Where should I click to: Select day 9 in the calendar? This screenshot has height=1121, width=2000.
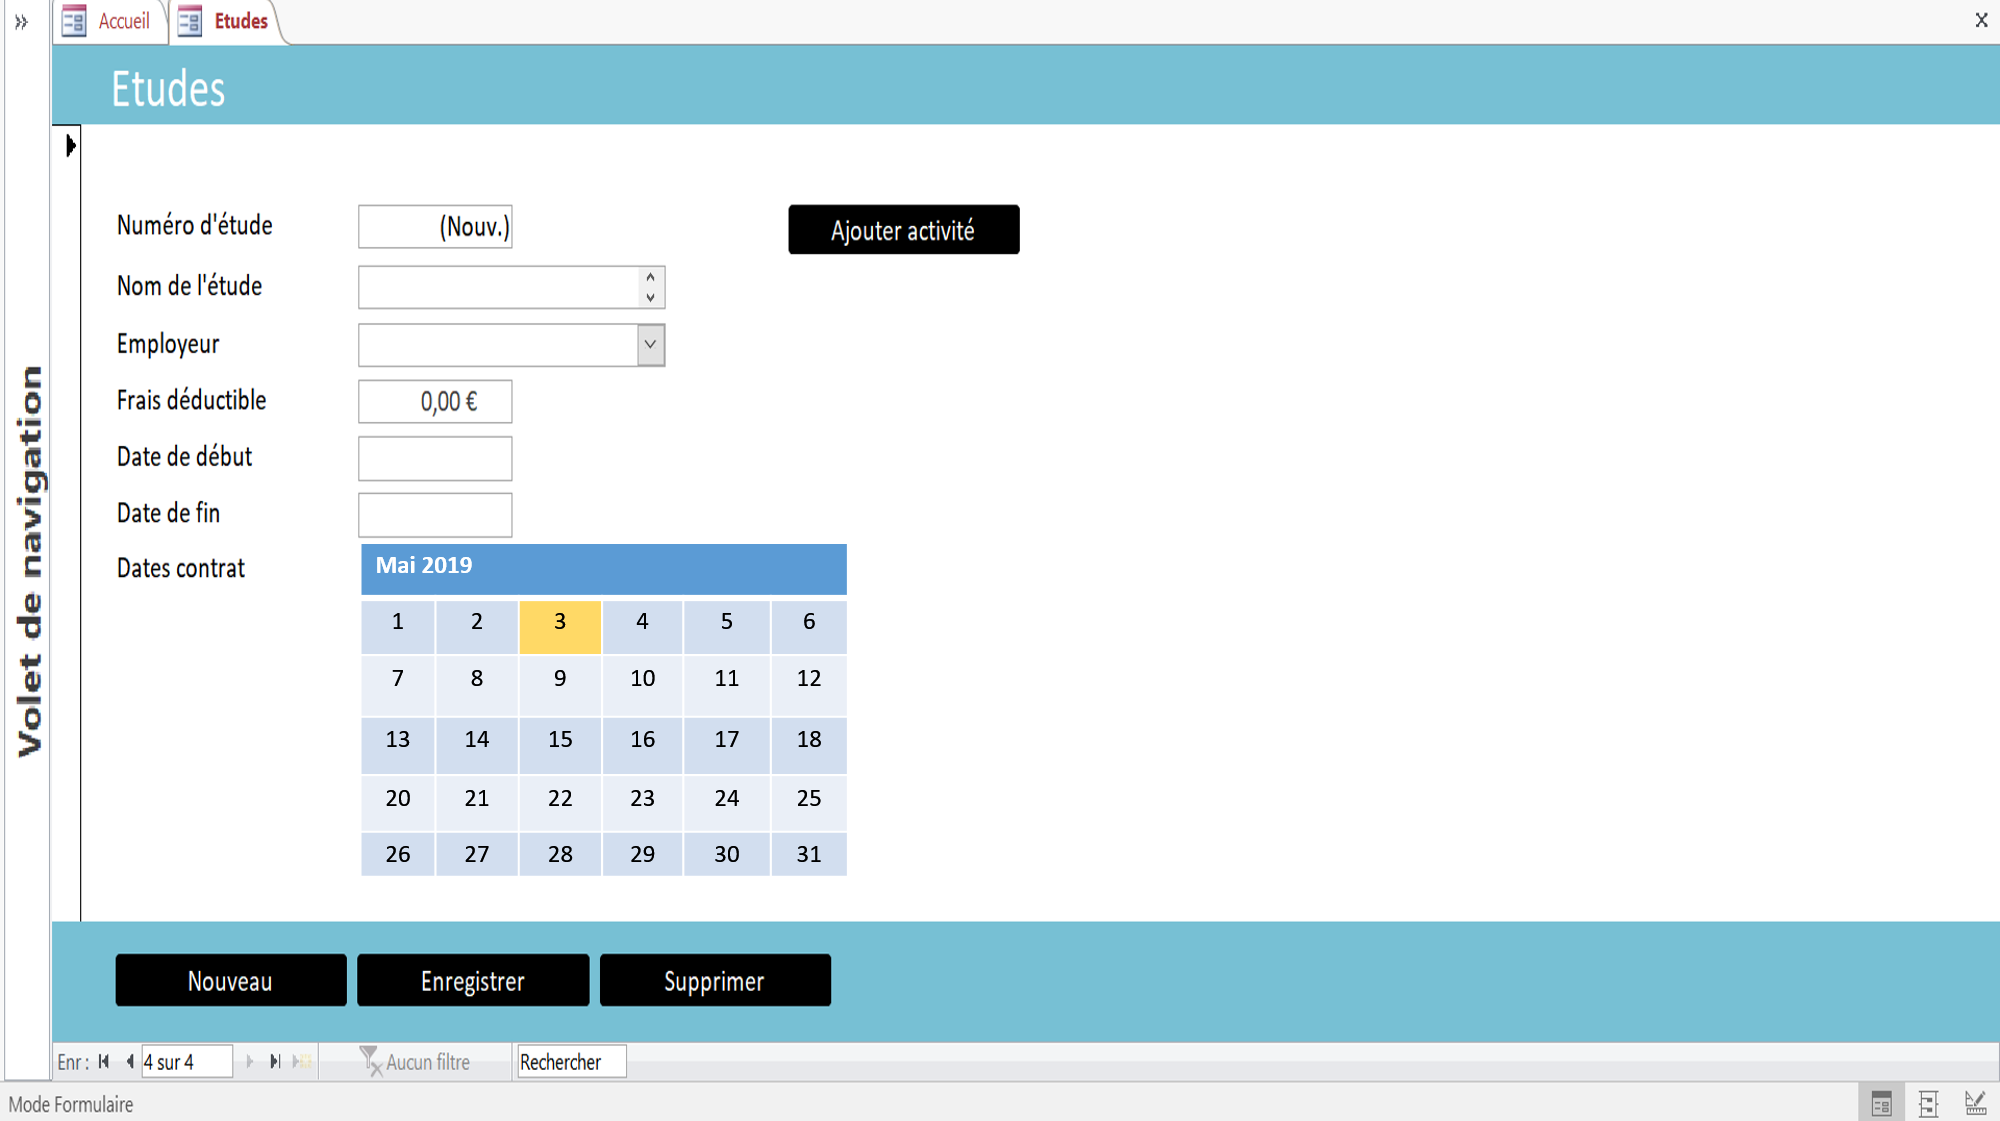point(560,685)
